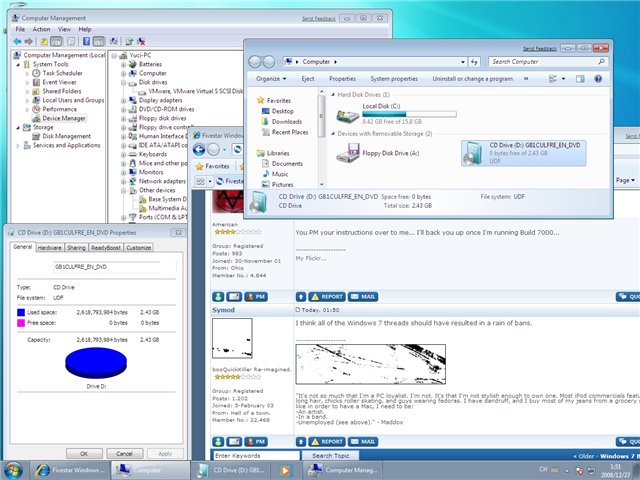This screenshot has height=480, width=640.
Task: Click the Explorer help question-mark icon
Action: (598, 79)
